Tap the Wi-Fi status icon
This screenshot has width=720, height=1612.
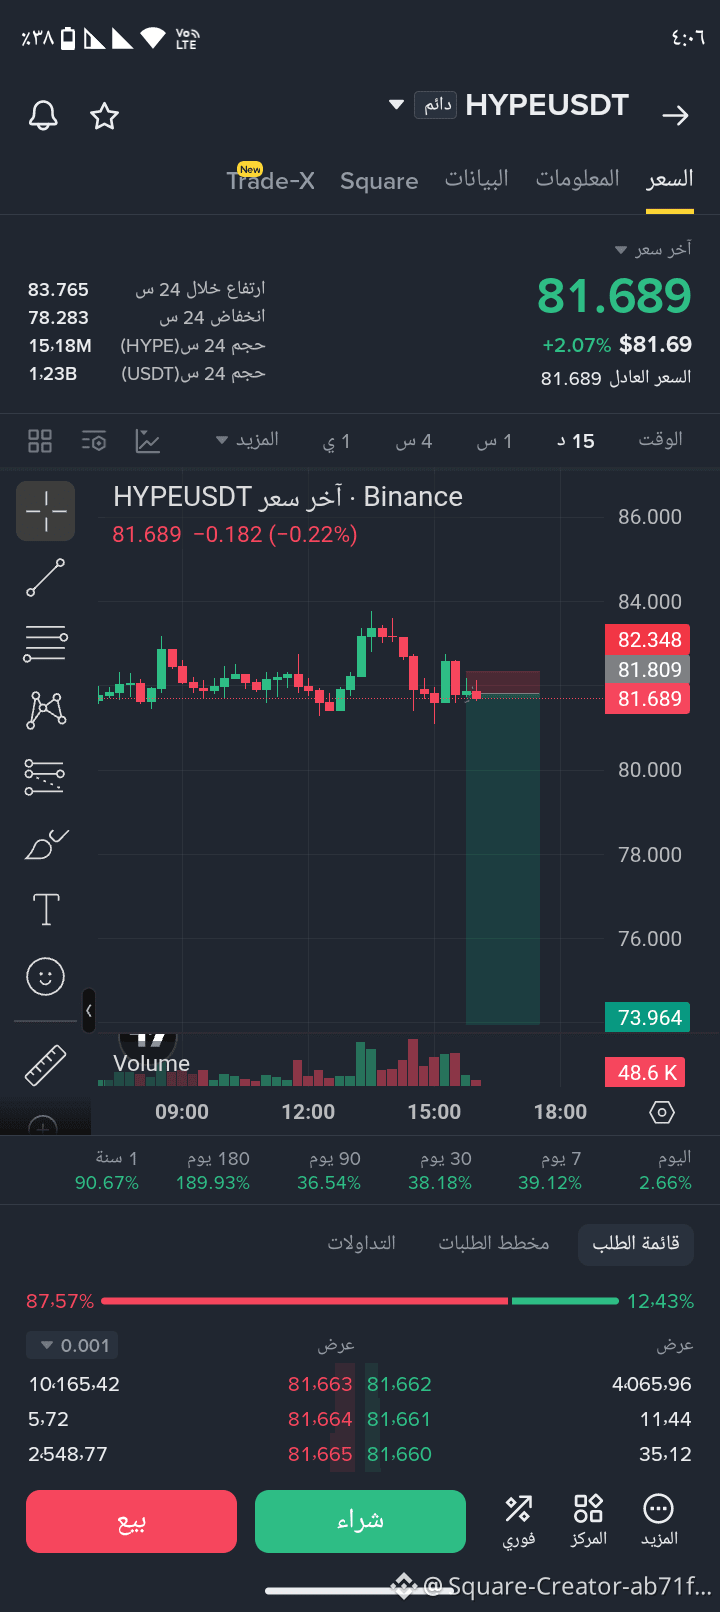click(x=153, y=38)
